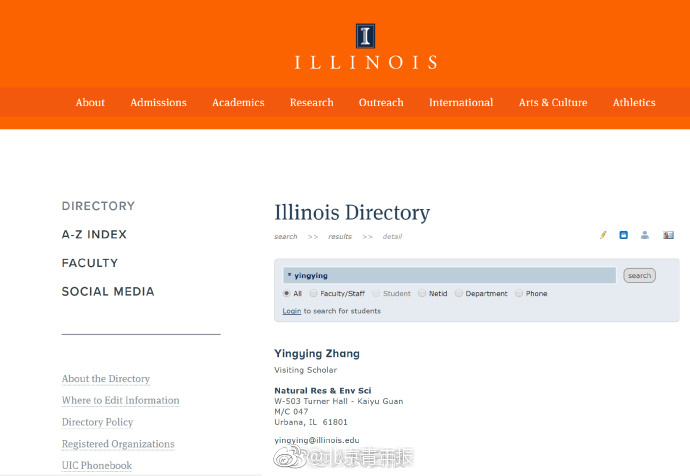Click the yingying@illinois.edu email address

[x=317, y=440]
